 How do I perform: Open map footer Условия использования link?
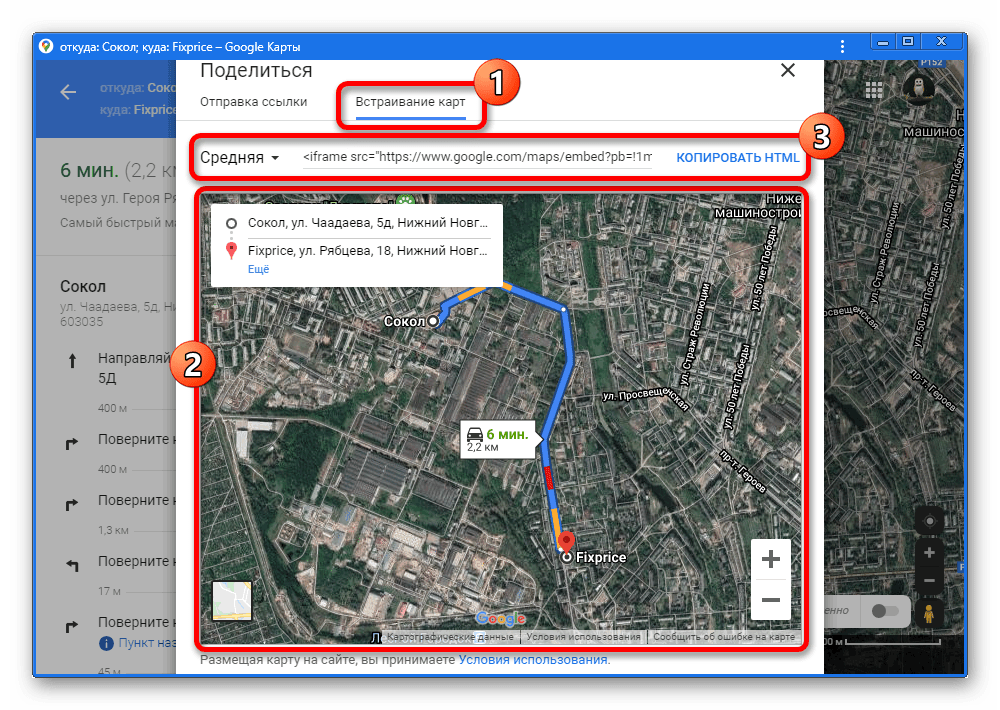tap(583, 637)
